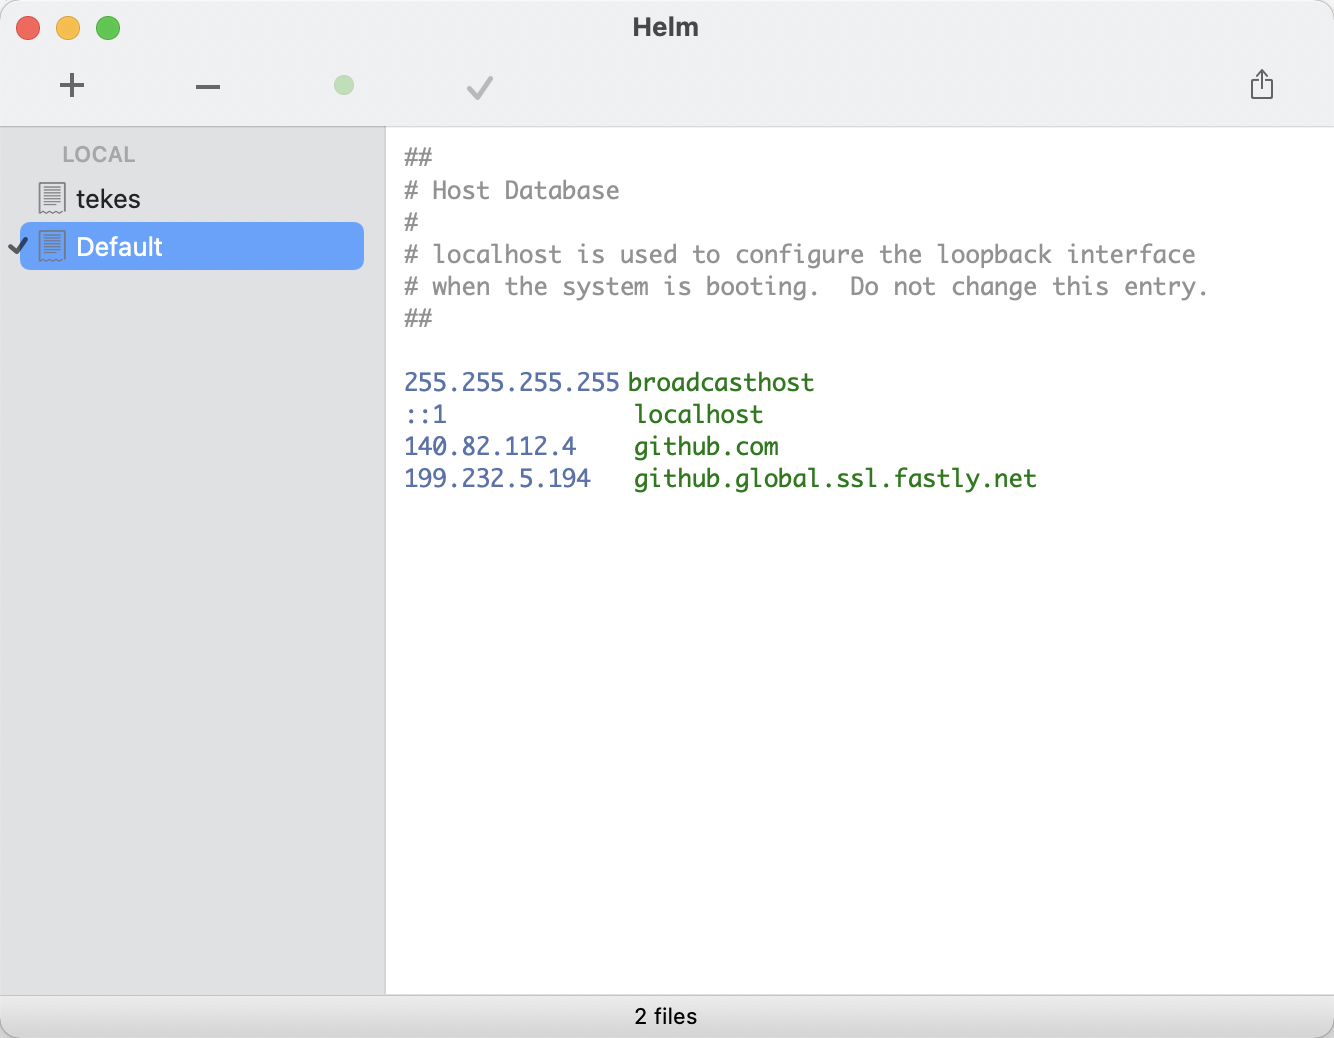Select the Default hosts file
The height and width of the screenshot is (1038, 1334).
click(192, 246)
